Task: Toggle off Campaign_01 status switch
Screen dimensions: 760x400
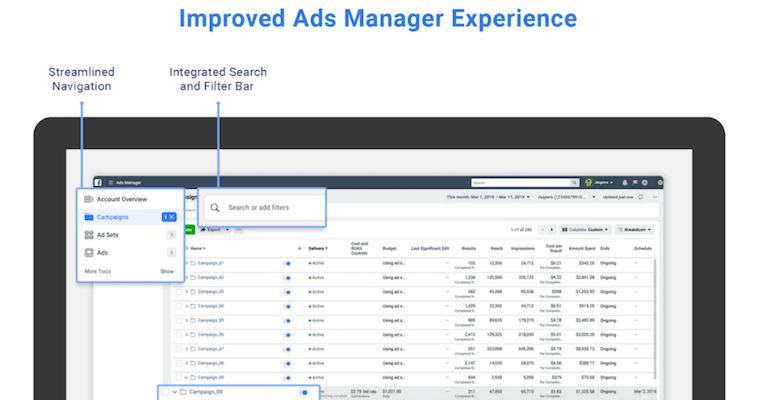Action: tap(289, 263)
